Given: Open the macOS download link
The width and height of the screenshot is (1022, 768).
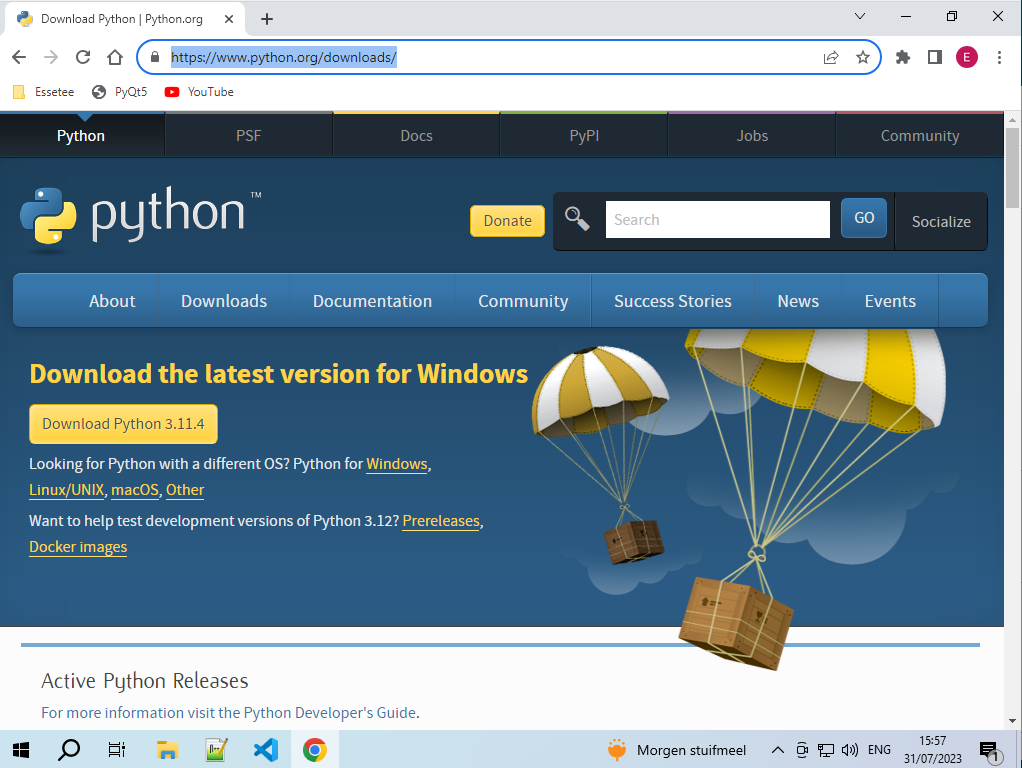Looking at the screenshot, I should pyautogui.click(x=135, y=490).
